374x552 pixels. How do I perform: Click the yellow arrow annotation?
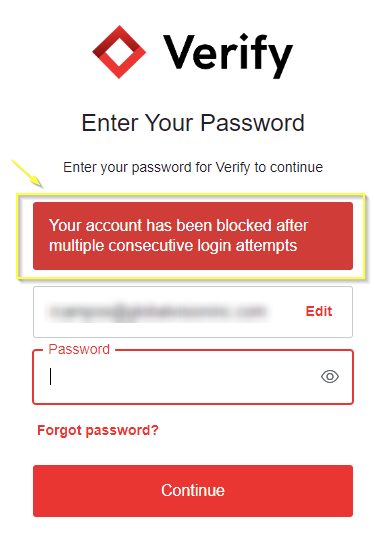pos(27,173)
